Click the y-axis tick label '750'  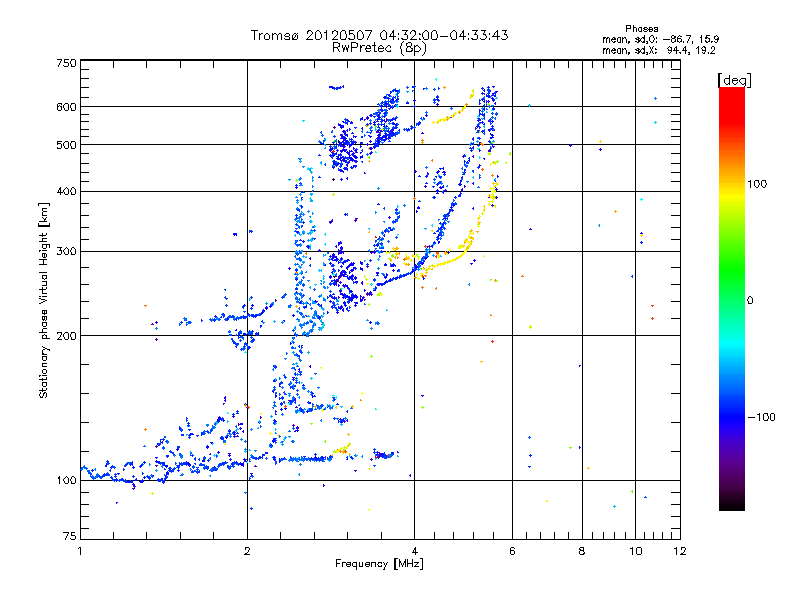[66, 63]
